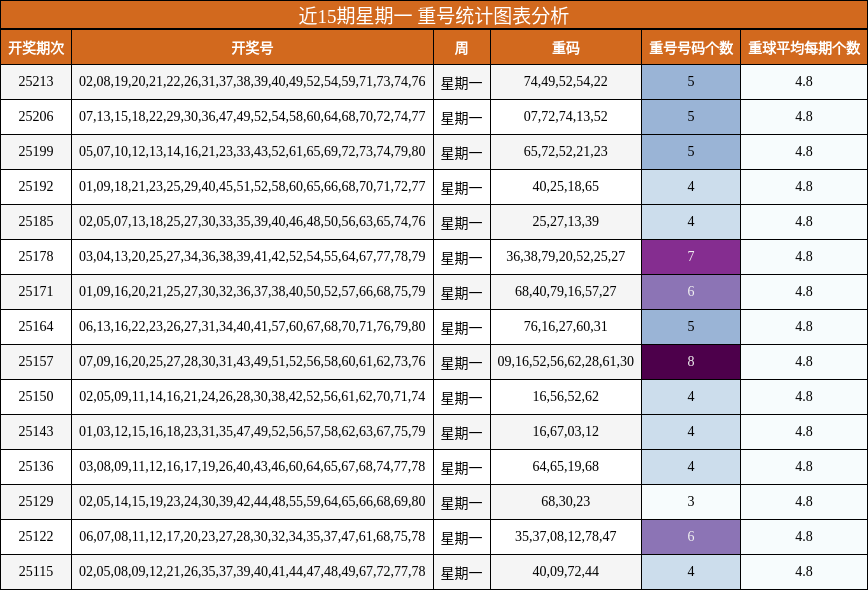Click repeat codes 40,09,72,44
The width and height of the screenshot is (868, 590).
(566, 571)
